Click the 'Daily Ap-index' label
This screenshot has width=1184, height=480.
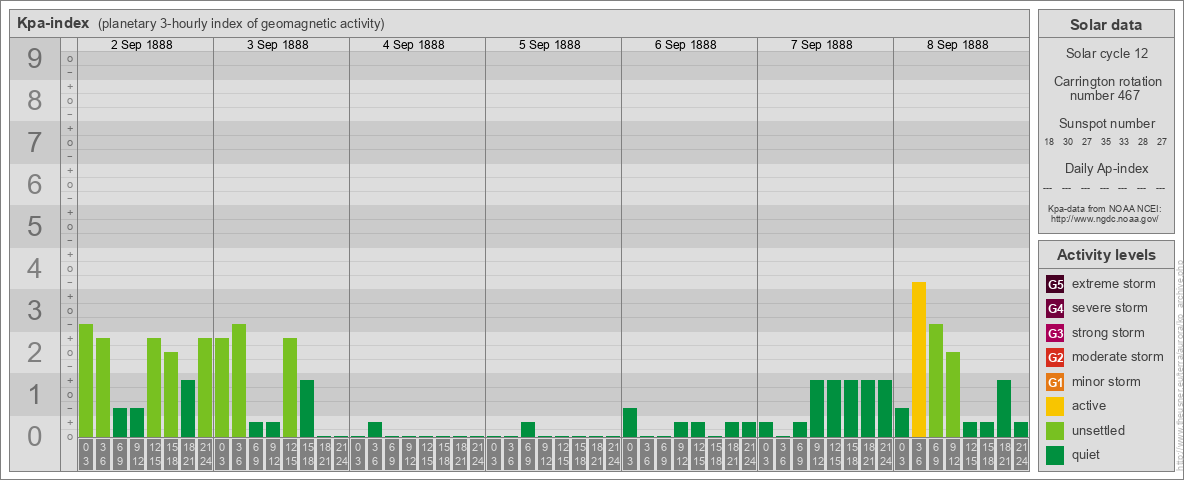point(1107,168)
